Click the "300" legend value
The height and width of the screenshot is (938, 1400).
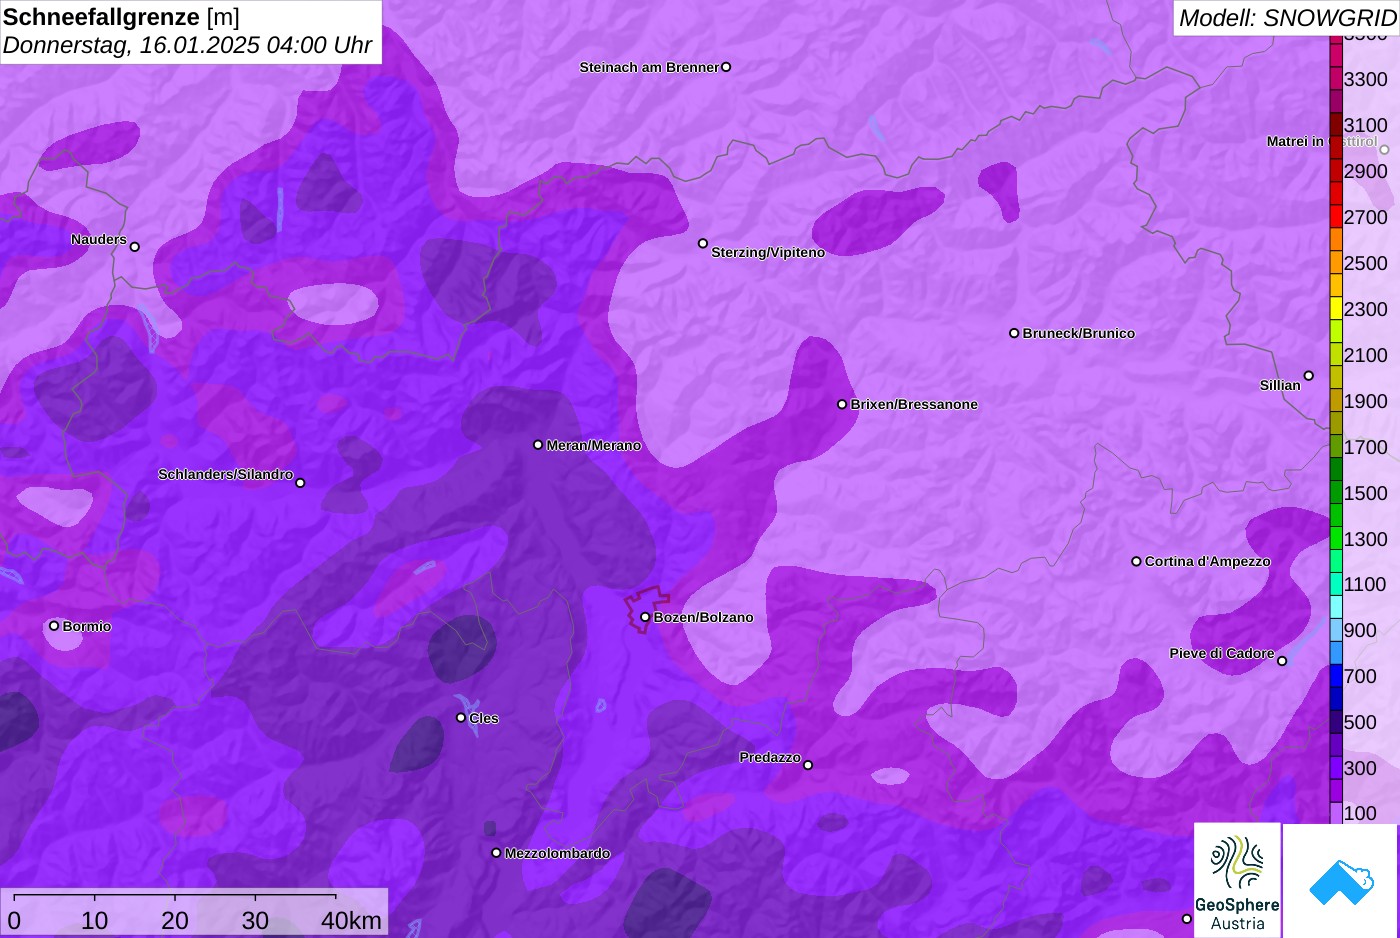coord(1360,768)
